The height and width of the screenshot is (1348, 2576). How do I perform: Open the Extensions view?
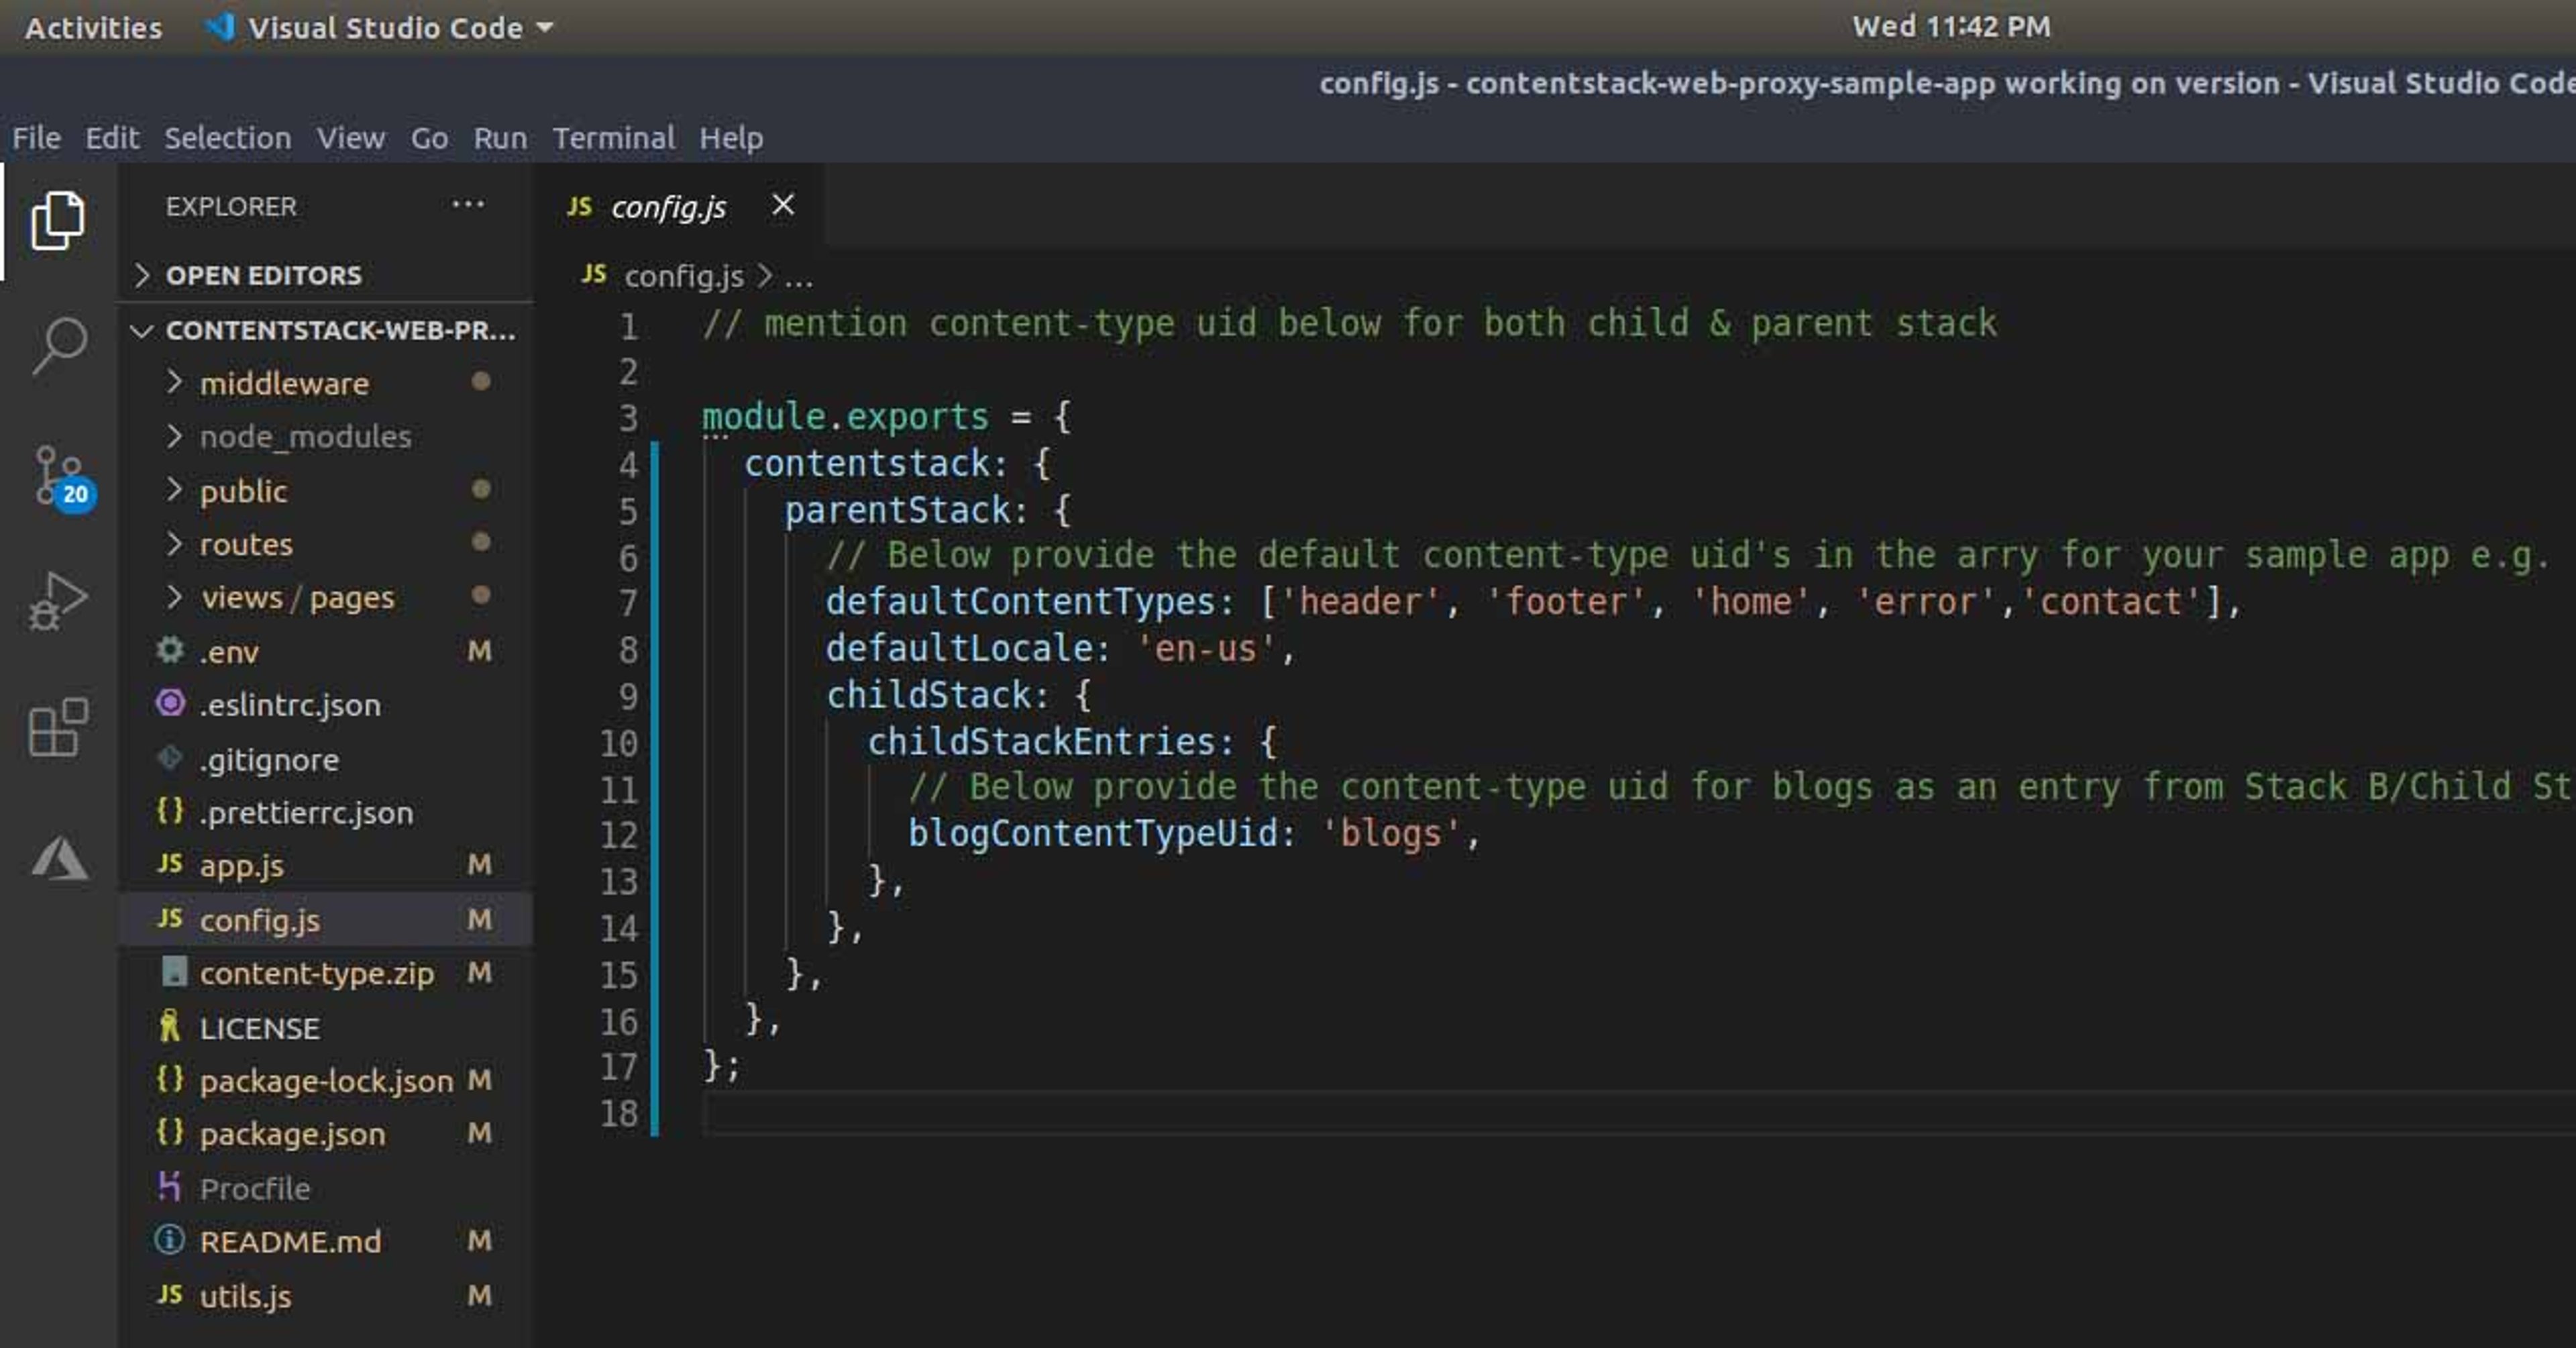58,728
